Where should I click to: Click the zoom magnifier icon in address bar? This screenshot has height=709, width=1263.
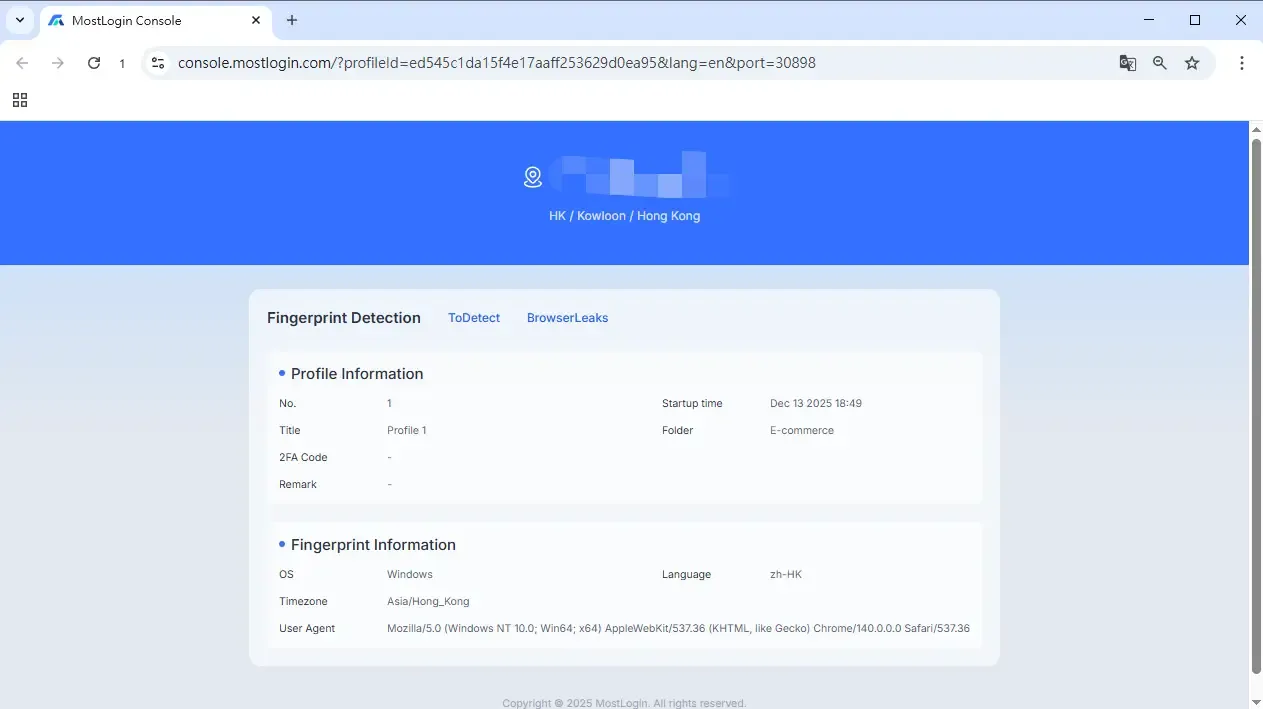pos(1160,62)
